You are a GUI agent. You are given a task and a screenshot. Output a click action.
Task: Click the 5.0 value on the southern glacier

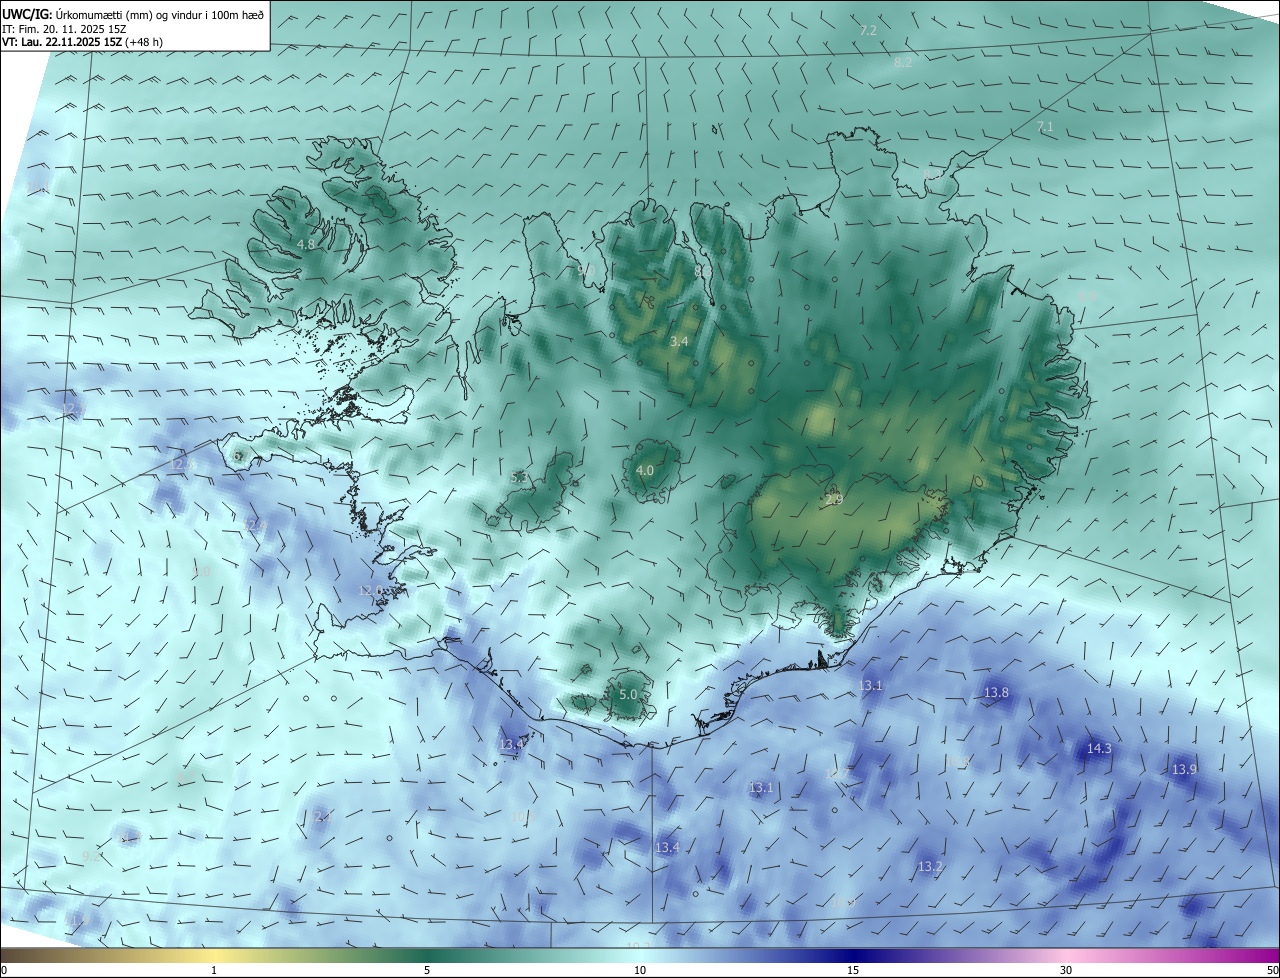(628, 694)
